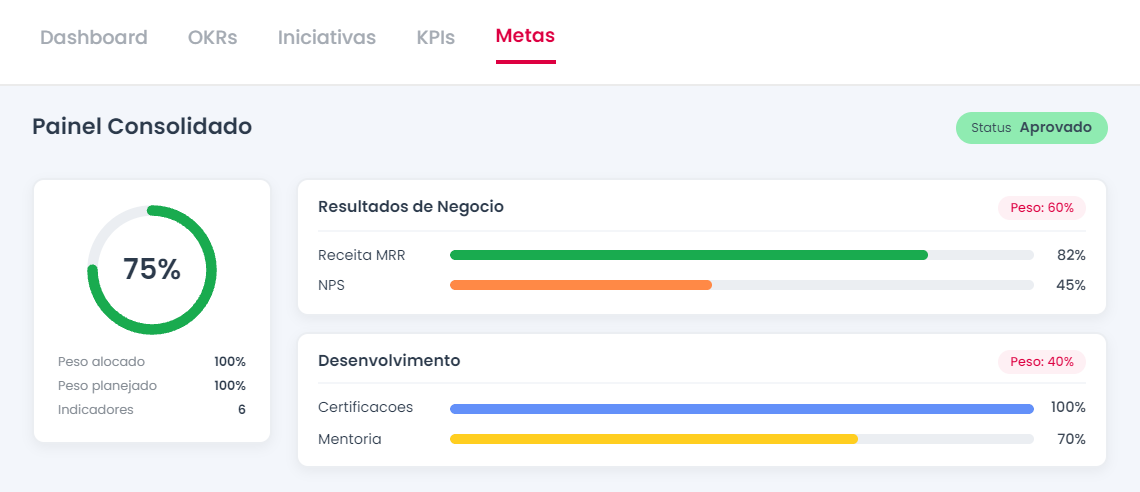Click the active Metas tab
This screenshot has width=1140, height=492.
coord(526,36)
